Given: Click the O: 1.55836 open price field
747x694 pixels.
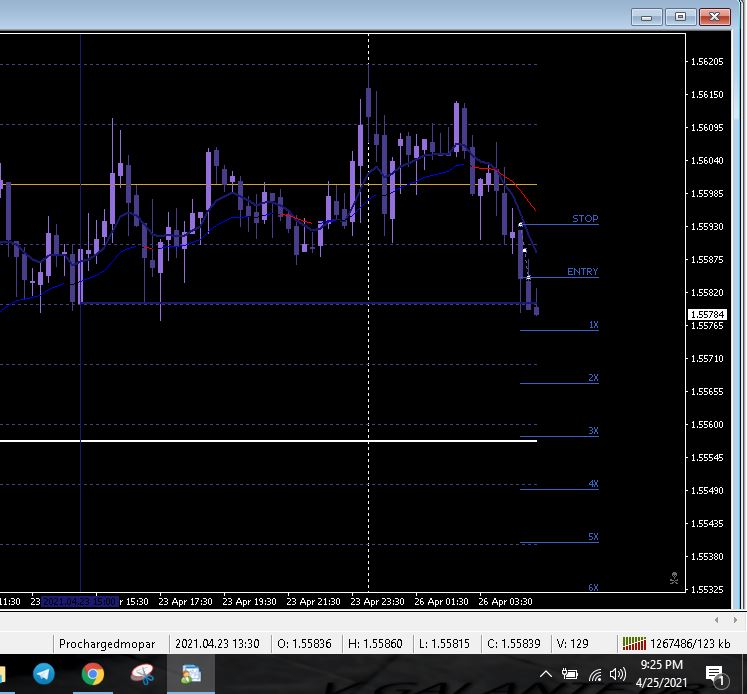Looking at the screenshot, I should pos(306,644).
